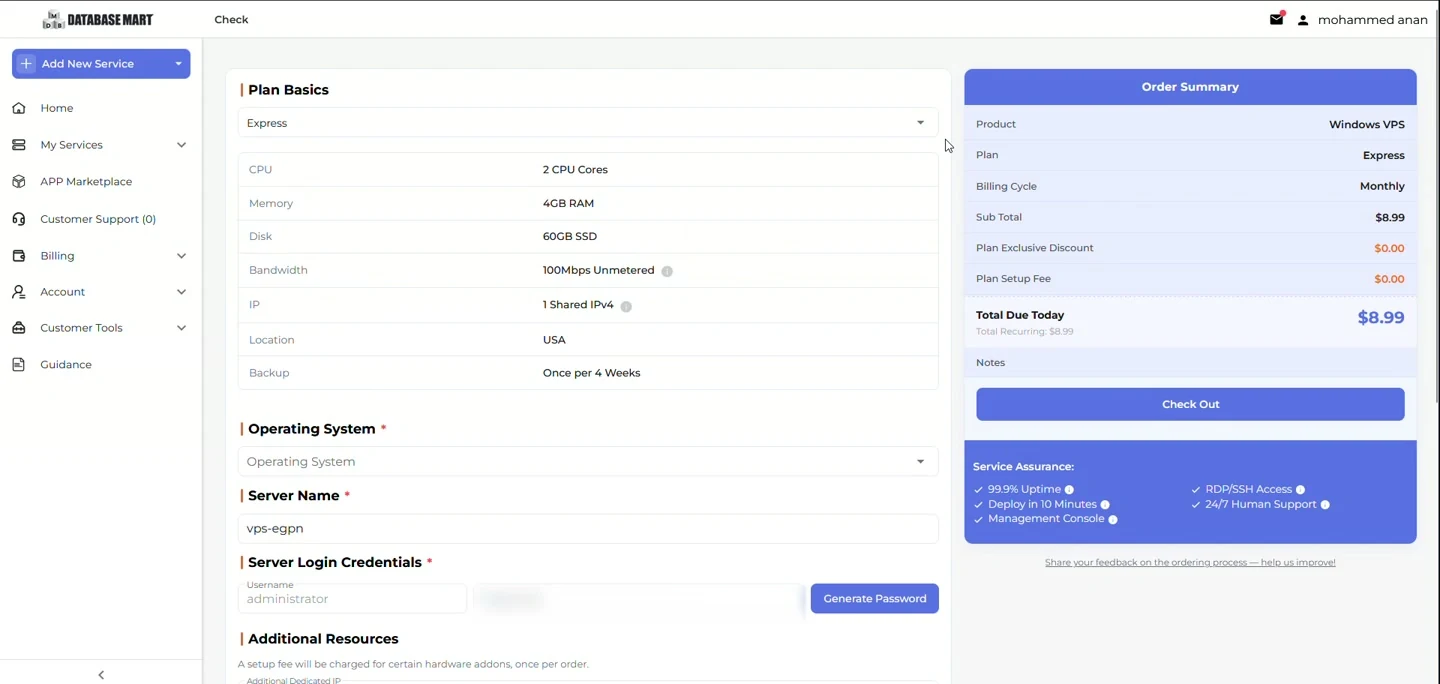Expand the Customer Tools chevron

pos(181,328)
